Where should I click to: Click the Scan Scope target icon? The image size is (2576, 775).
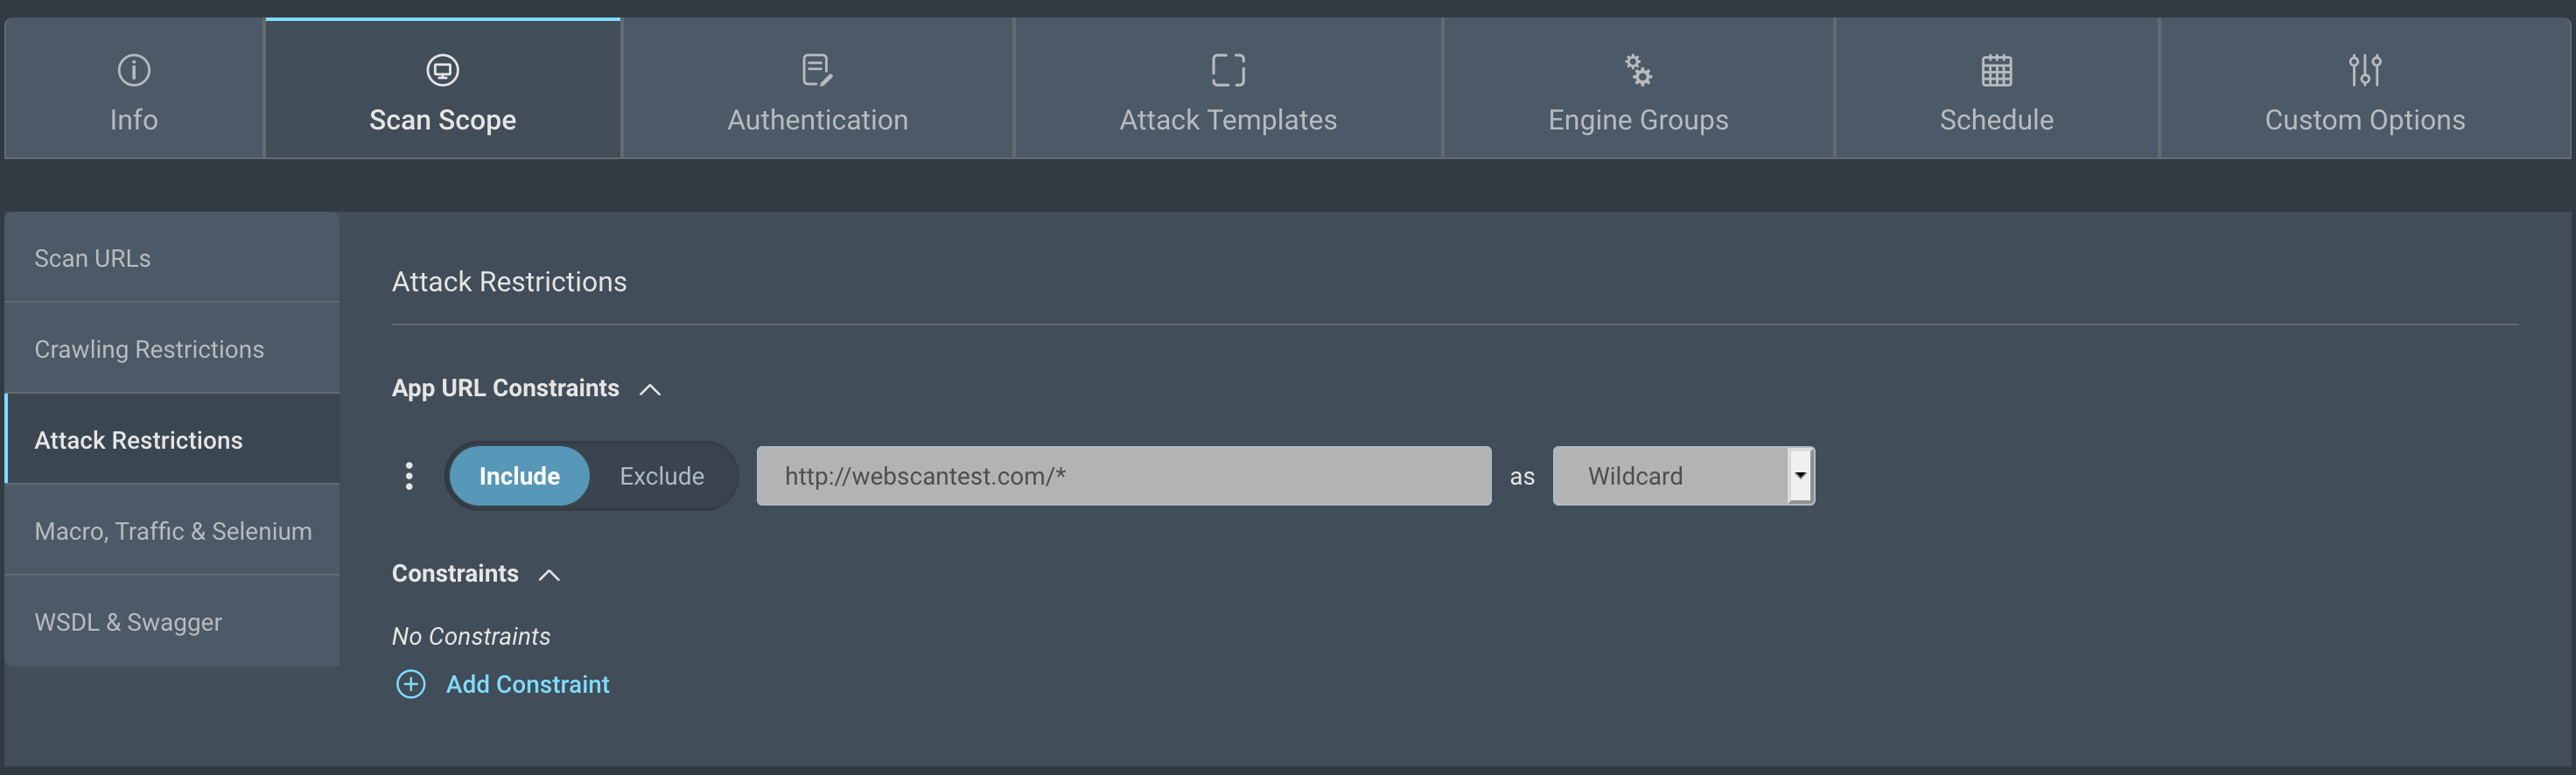tap(442, 70)
